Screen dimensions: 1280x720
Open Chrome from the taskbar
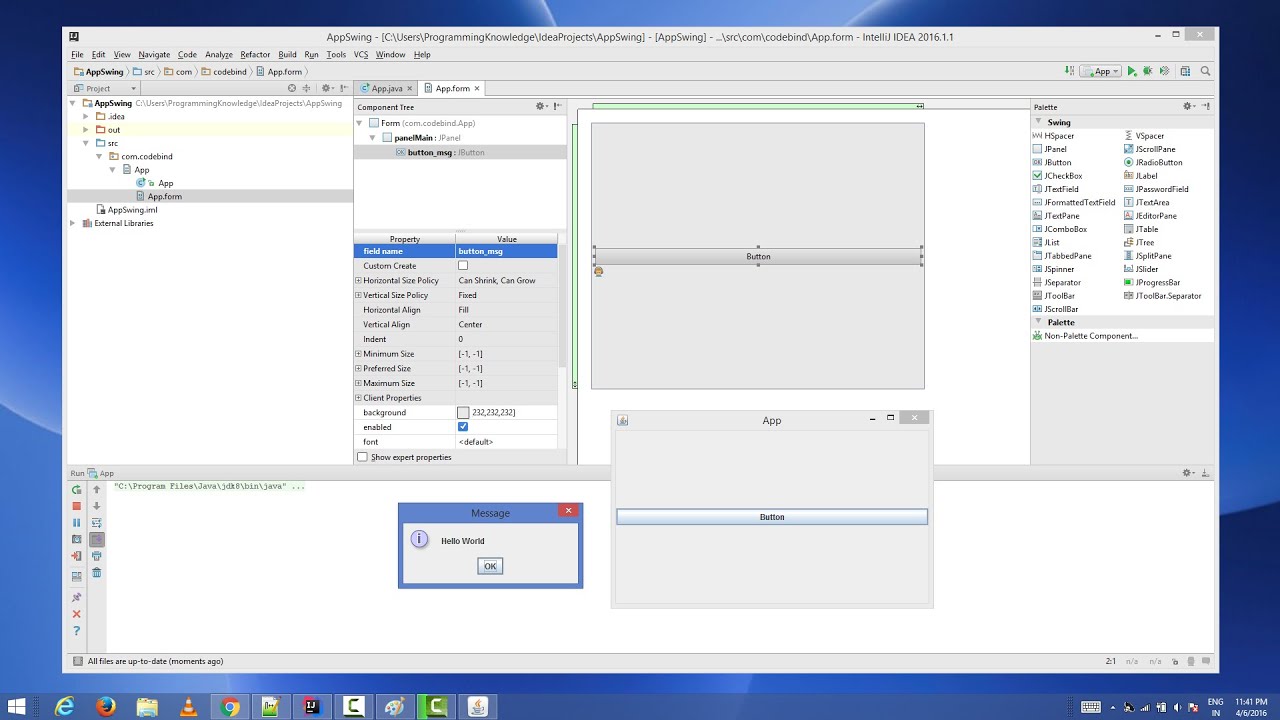230,707
